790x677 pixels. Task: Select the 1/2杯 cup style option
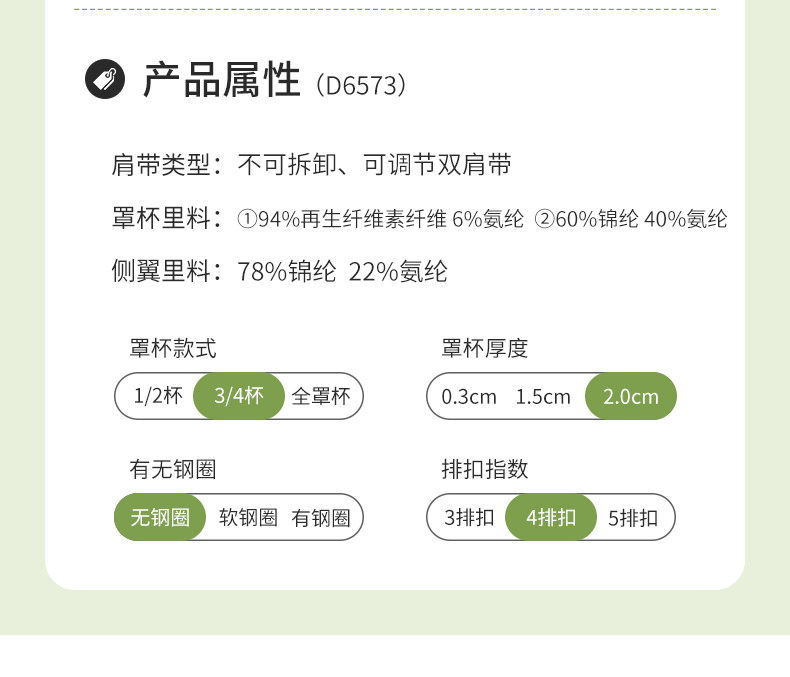point(158,396)
